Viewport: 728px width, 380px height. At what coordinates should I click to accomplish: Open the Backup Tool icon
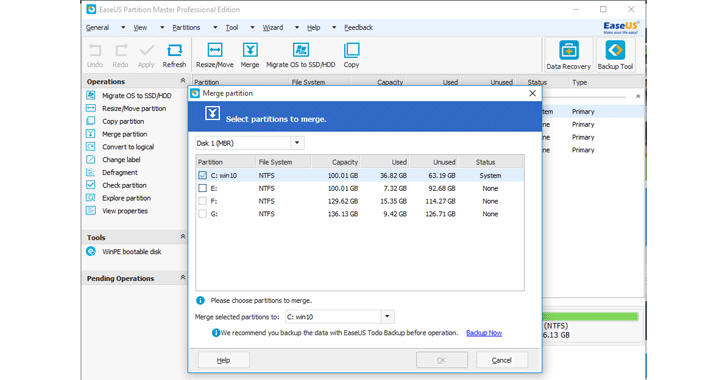pos(615,50)
